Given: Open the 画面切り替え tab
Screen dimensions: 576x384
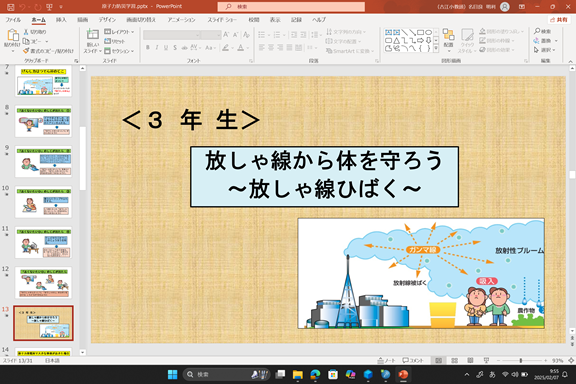Looking at the screenshot, I should point(141,19).
